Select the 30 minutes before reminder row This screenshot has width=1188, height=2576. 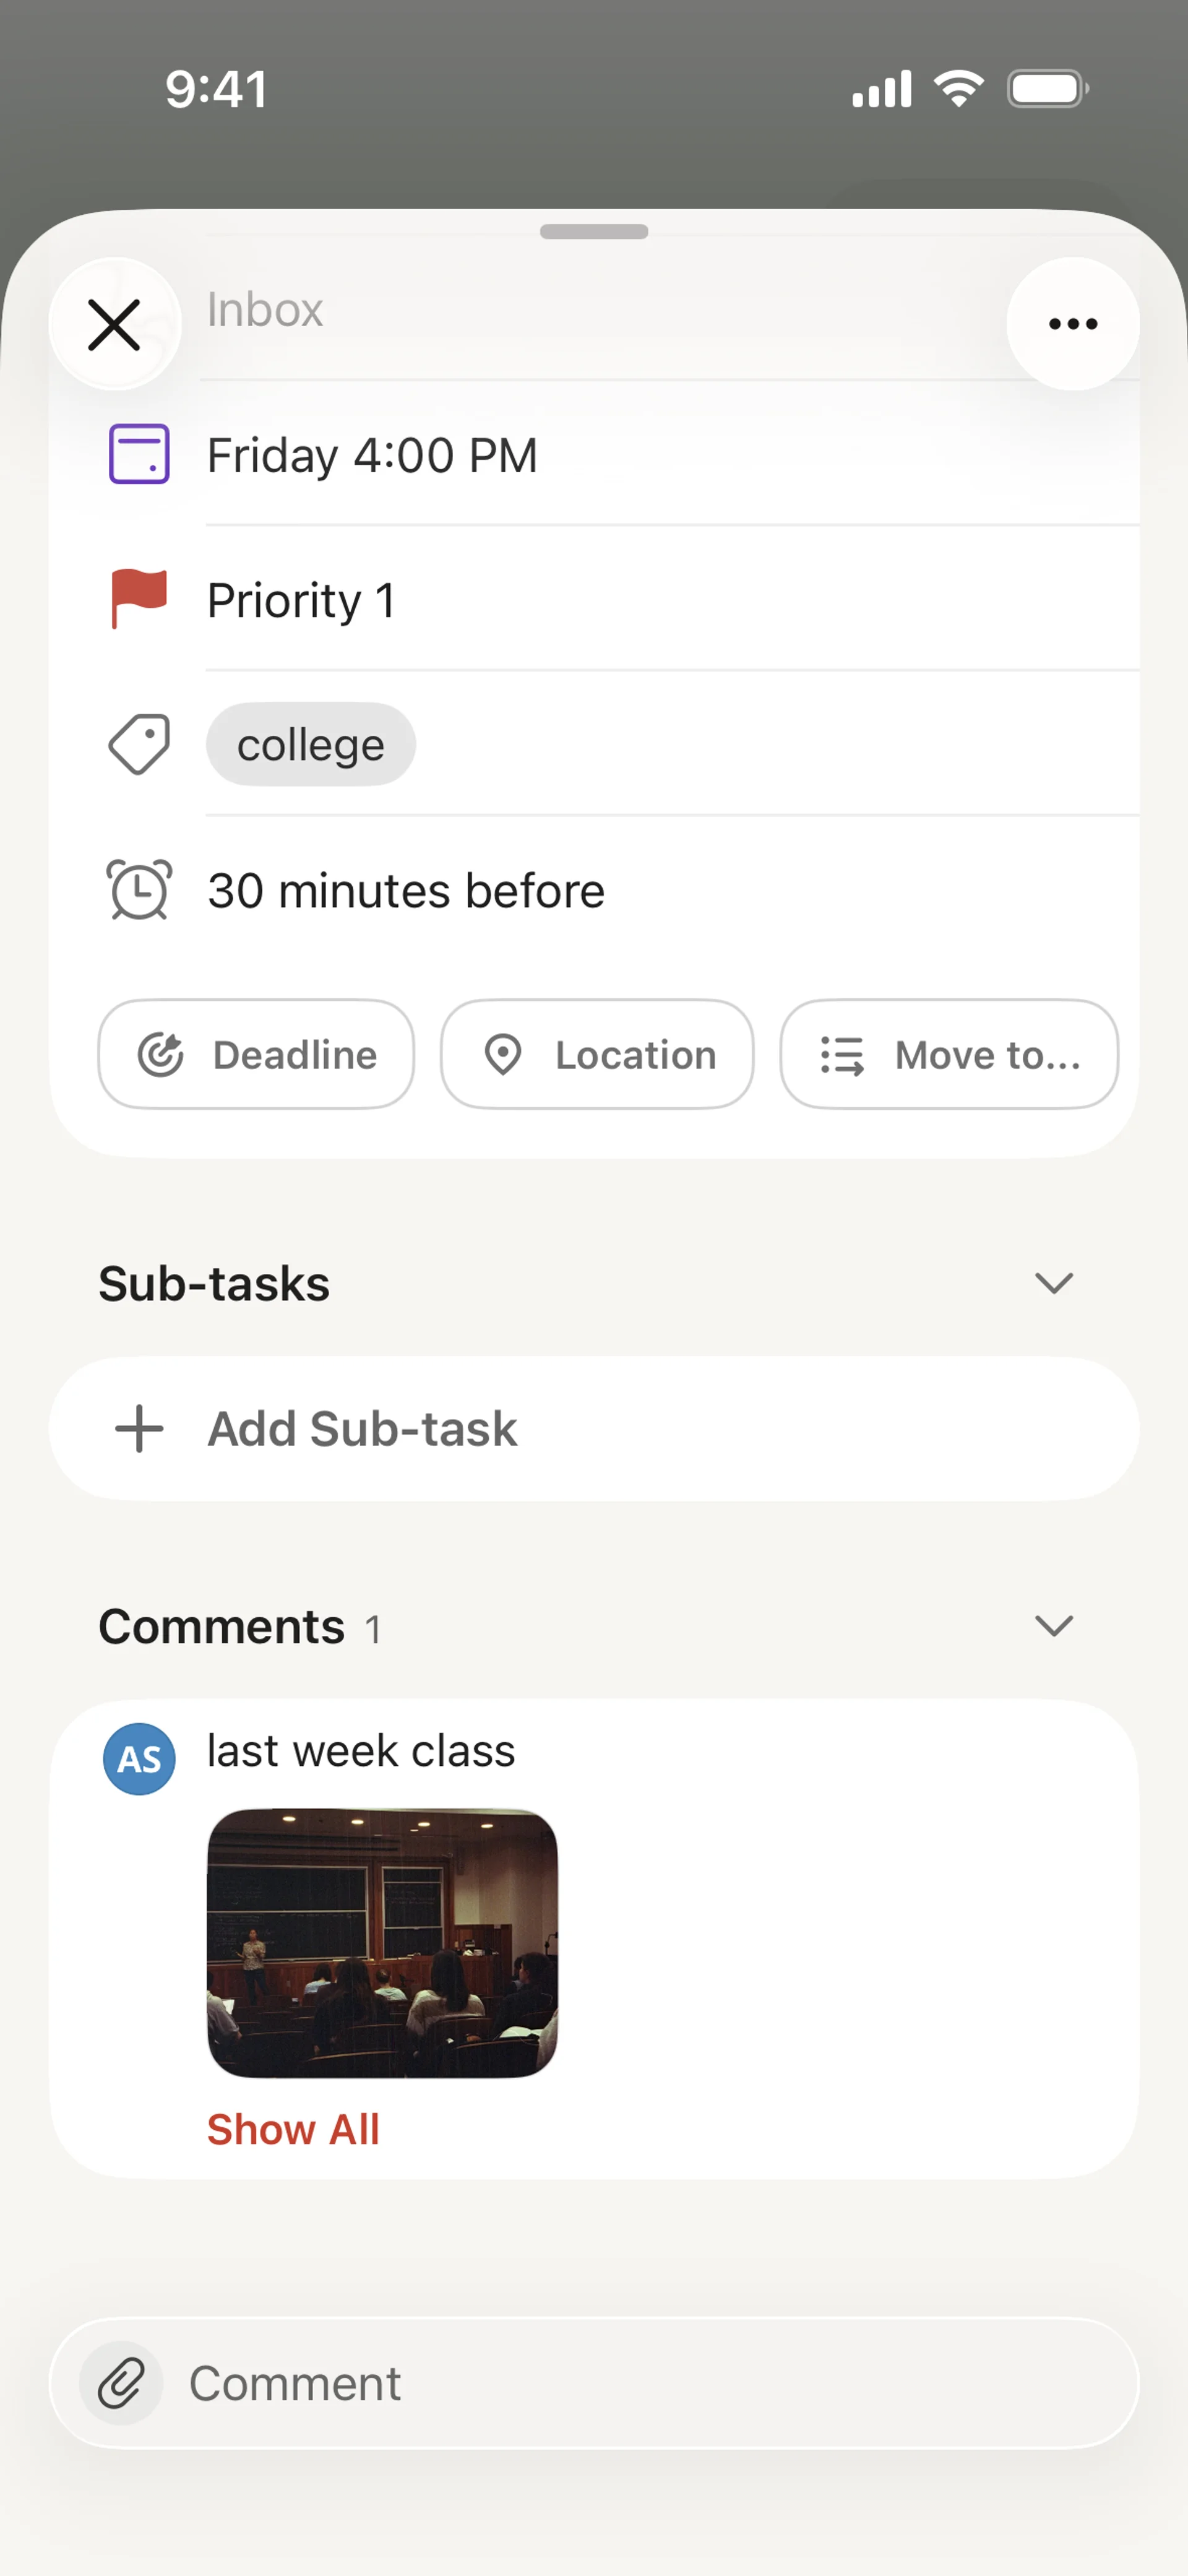[406, 890]
